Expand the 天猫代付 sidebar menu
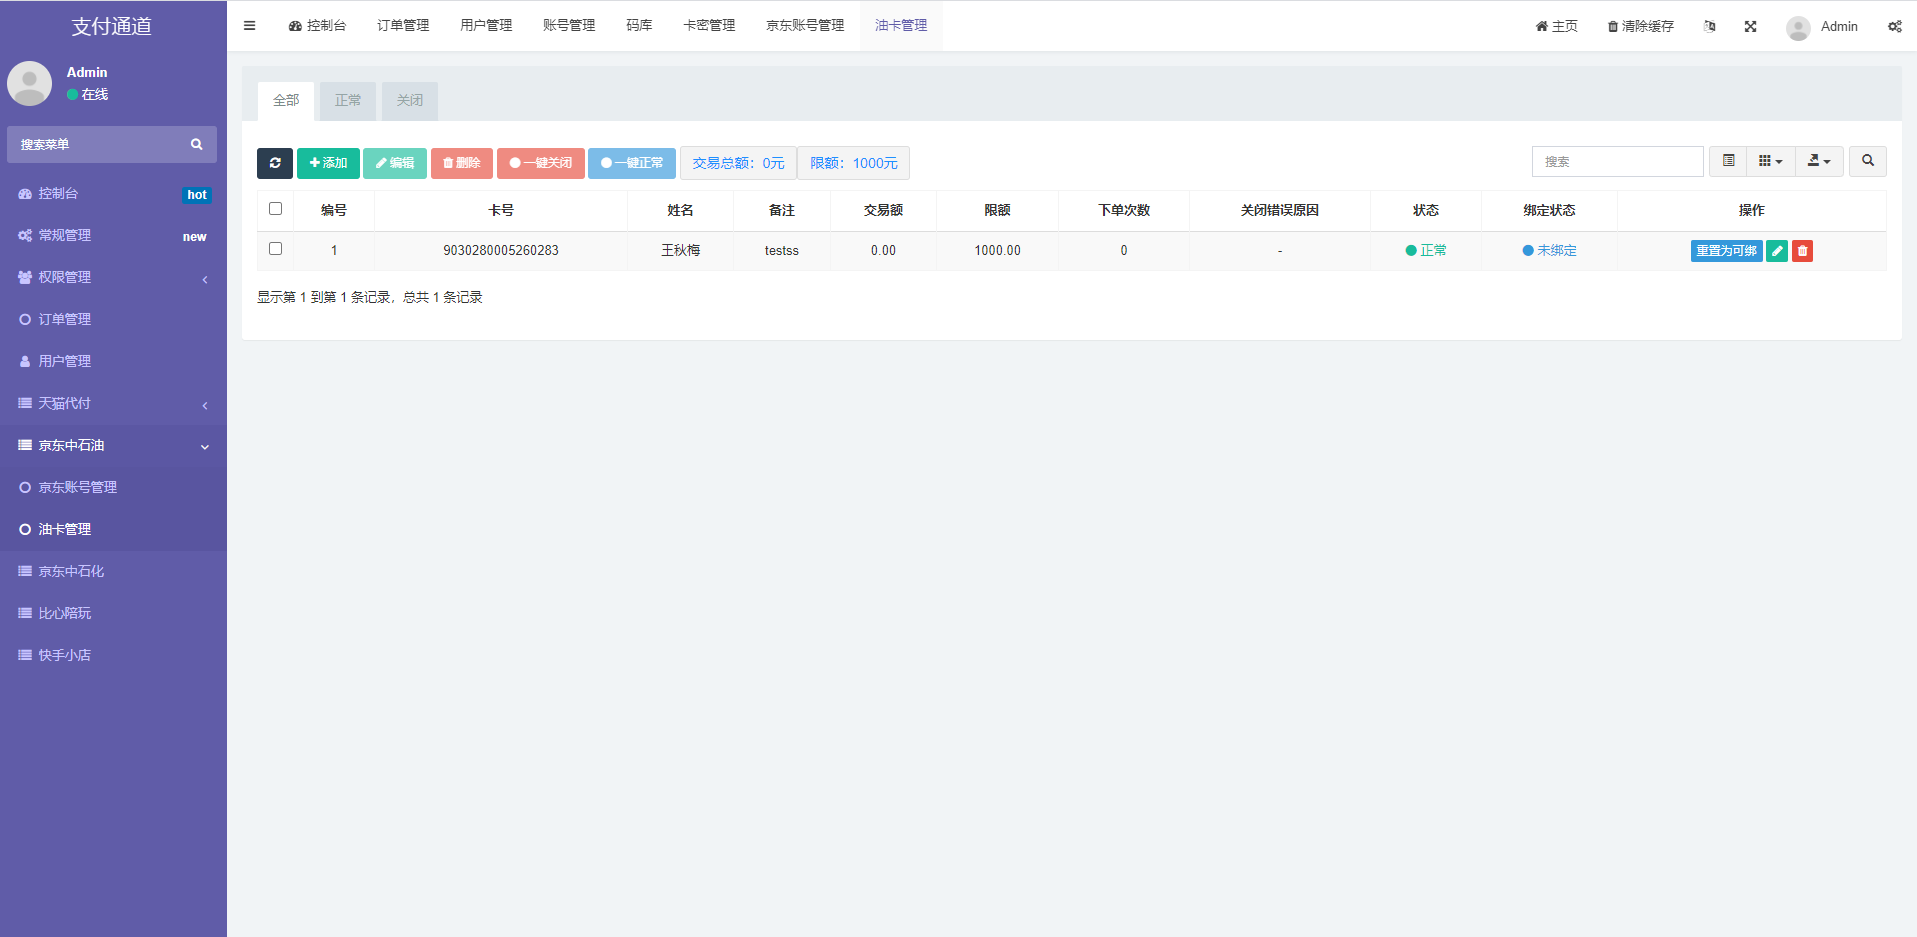1917x937 pixels. coord(113,404)
